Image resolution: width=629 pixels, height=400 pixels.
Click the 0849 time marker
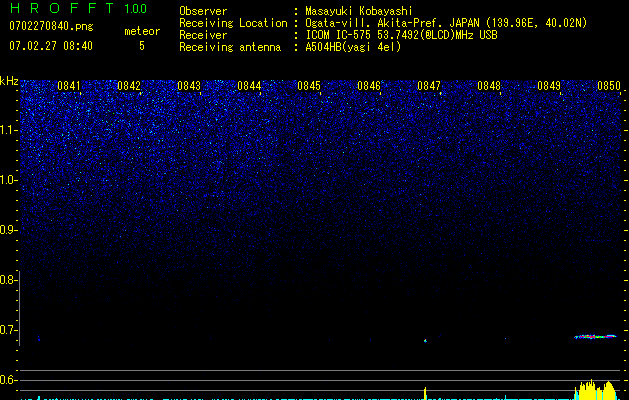tap(548, 86)
